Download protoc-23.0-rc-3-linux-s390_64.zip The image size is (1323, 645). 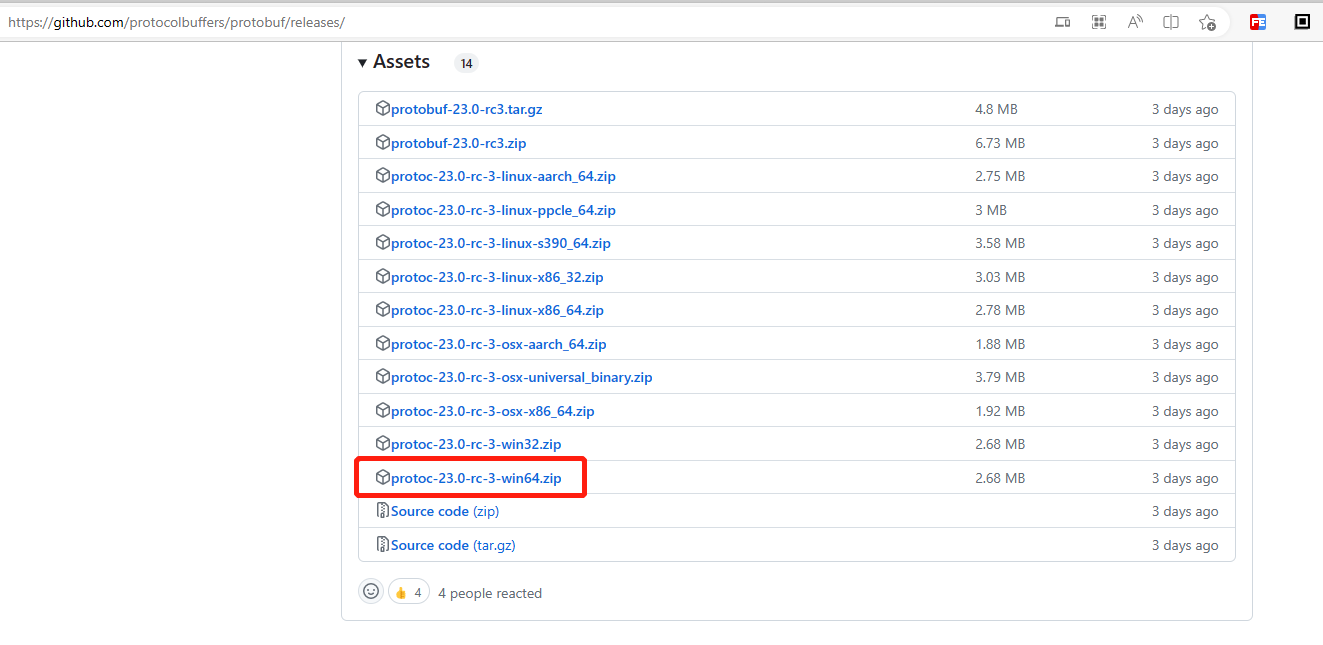coord(501,244)
